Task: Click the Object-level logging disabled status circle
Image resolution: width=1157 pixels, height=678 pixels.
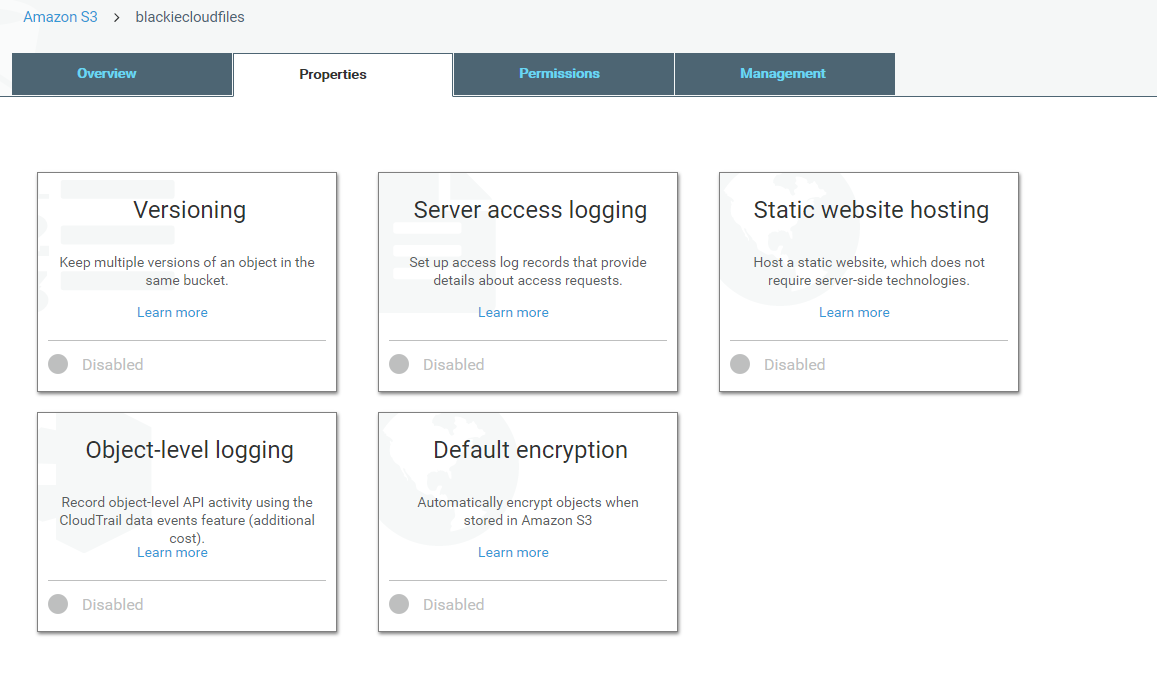Action: 58,605
